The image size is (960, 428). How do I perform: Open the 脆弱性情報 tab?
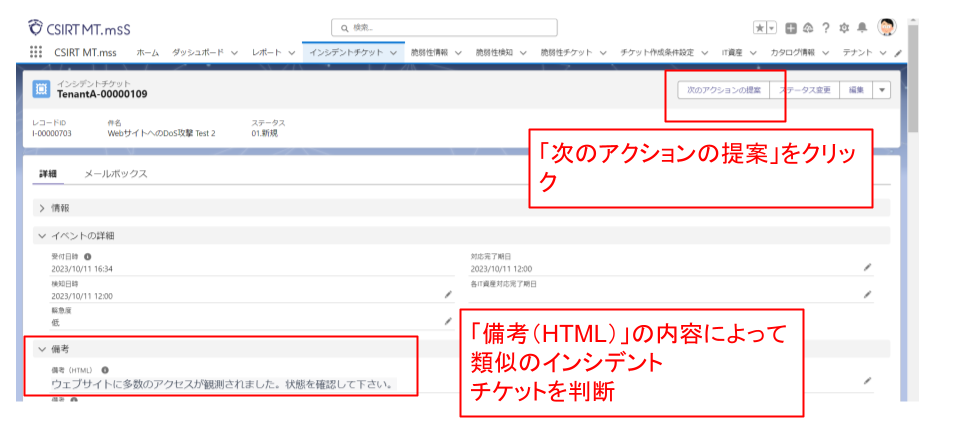[x=429, y=53]
